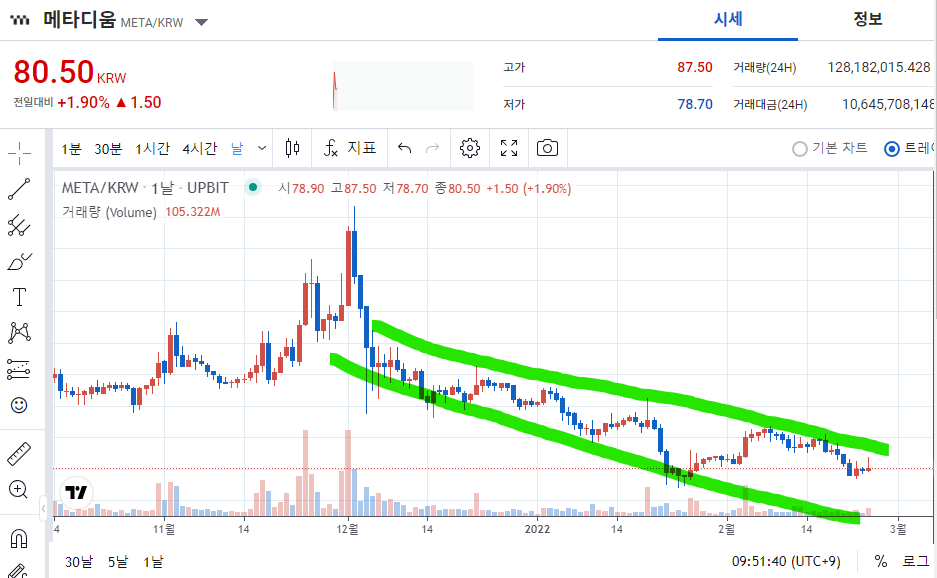Undo the last chart action
Viewport: 937px width, 578px height.
(405, 148)
